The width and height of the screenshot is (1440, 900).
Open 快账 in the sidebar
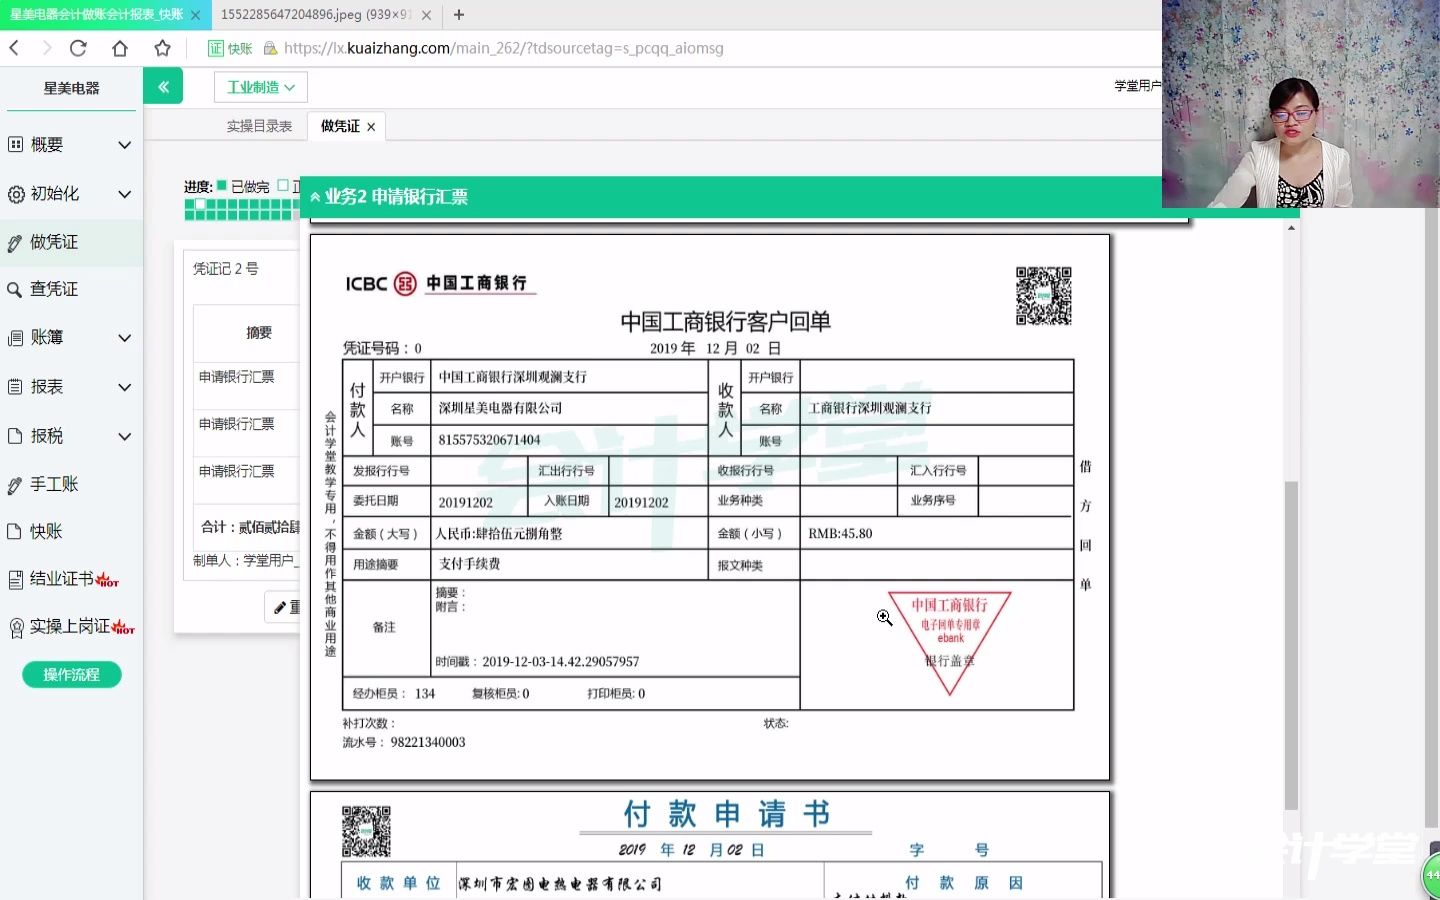tap(46, 531)
